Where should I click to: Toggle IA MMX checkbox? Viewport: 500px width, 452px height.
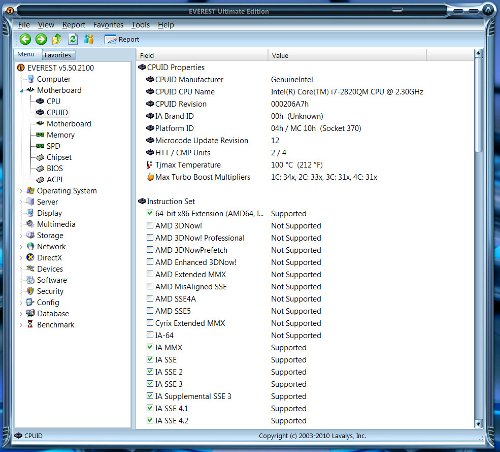pyautogui.click(x=150, y=347)
